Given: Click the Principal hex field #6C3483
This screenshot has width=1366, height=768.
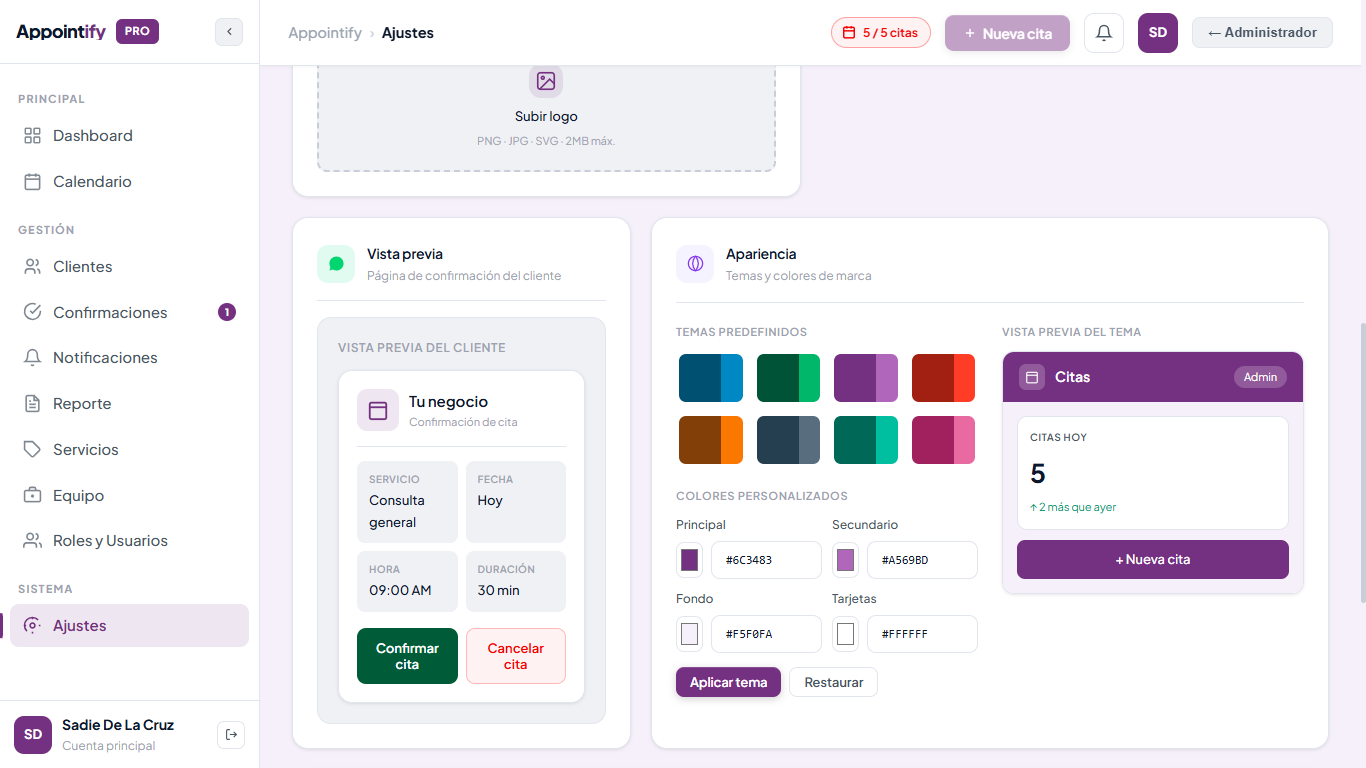Looking at the screenshot, I should click(x=766, y=560).
